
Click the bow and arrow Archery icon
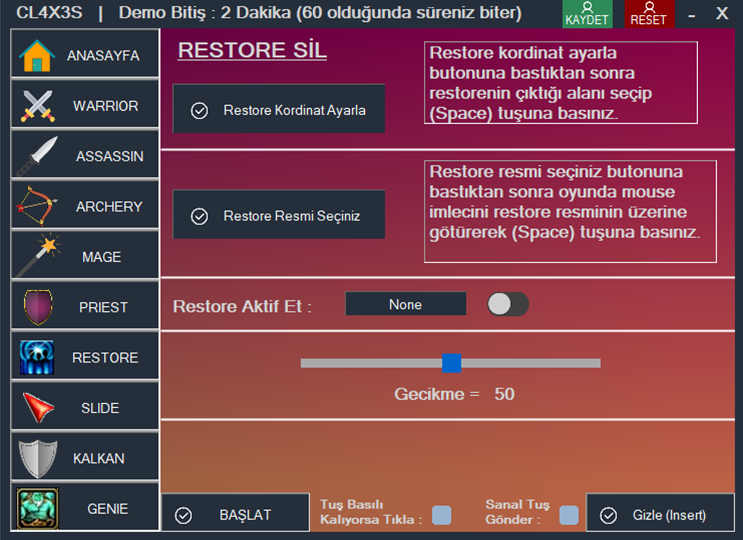click(x=37, y=206)
